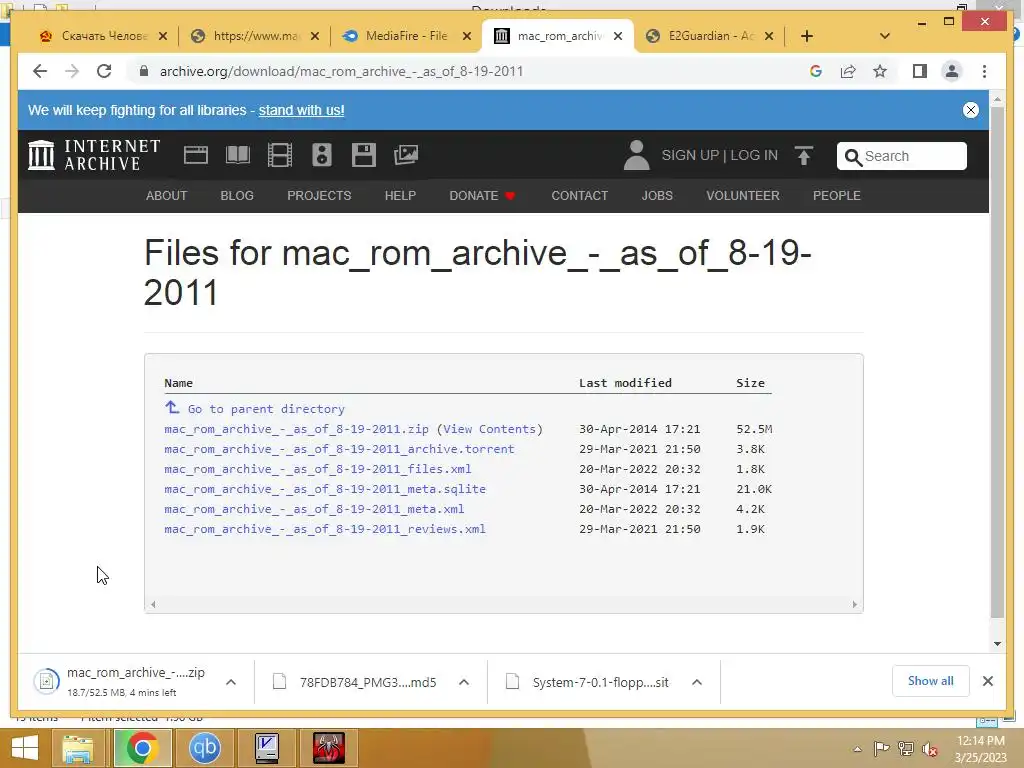Viewport: 1024px width, 768px height.
Task: Close the MediaFire tab
Action: [466, 37]
